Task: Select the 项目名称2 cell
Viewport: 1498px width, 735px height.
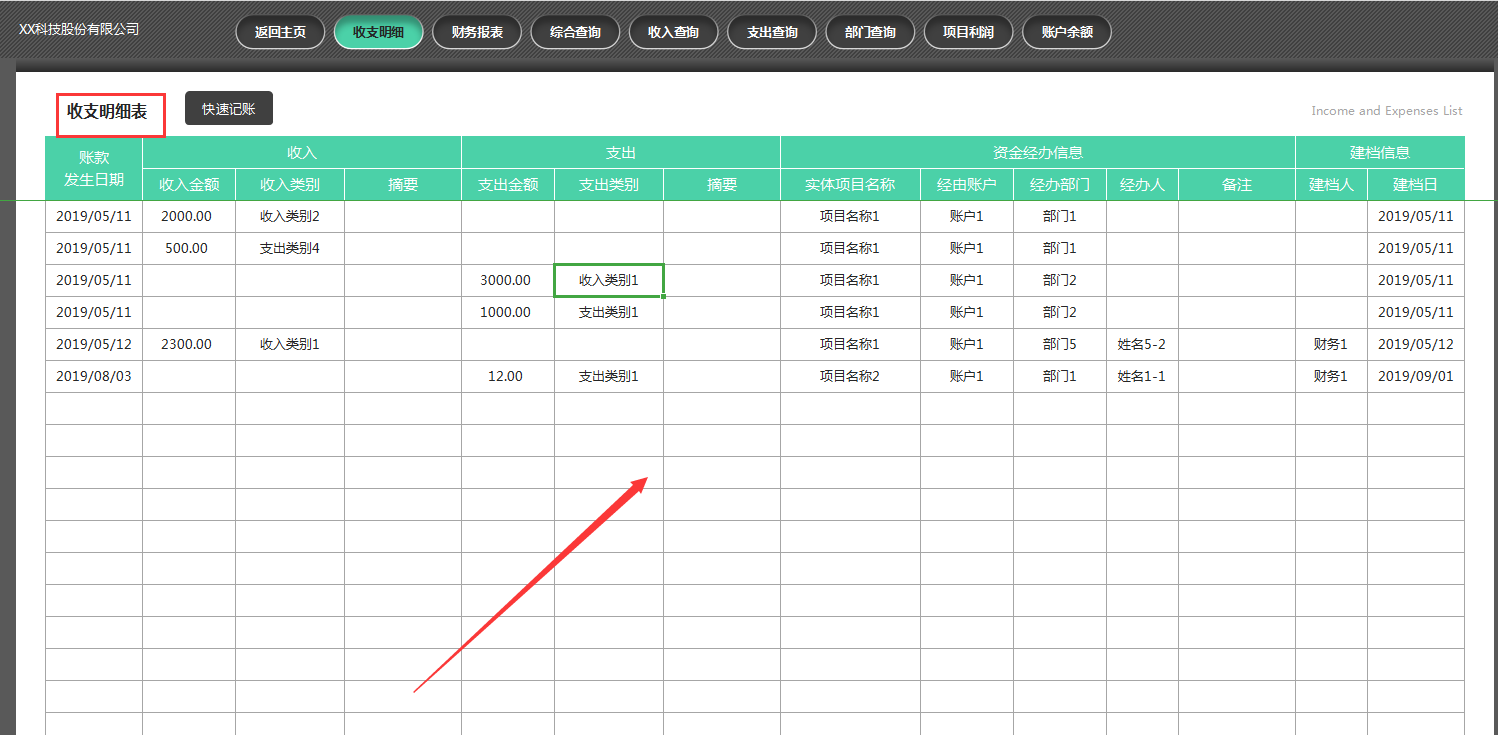Action: pyautogui.click(x=851, y=376)
